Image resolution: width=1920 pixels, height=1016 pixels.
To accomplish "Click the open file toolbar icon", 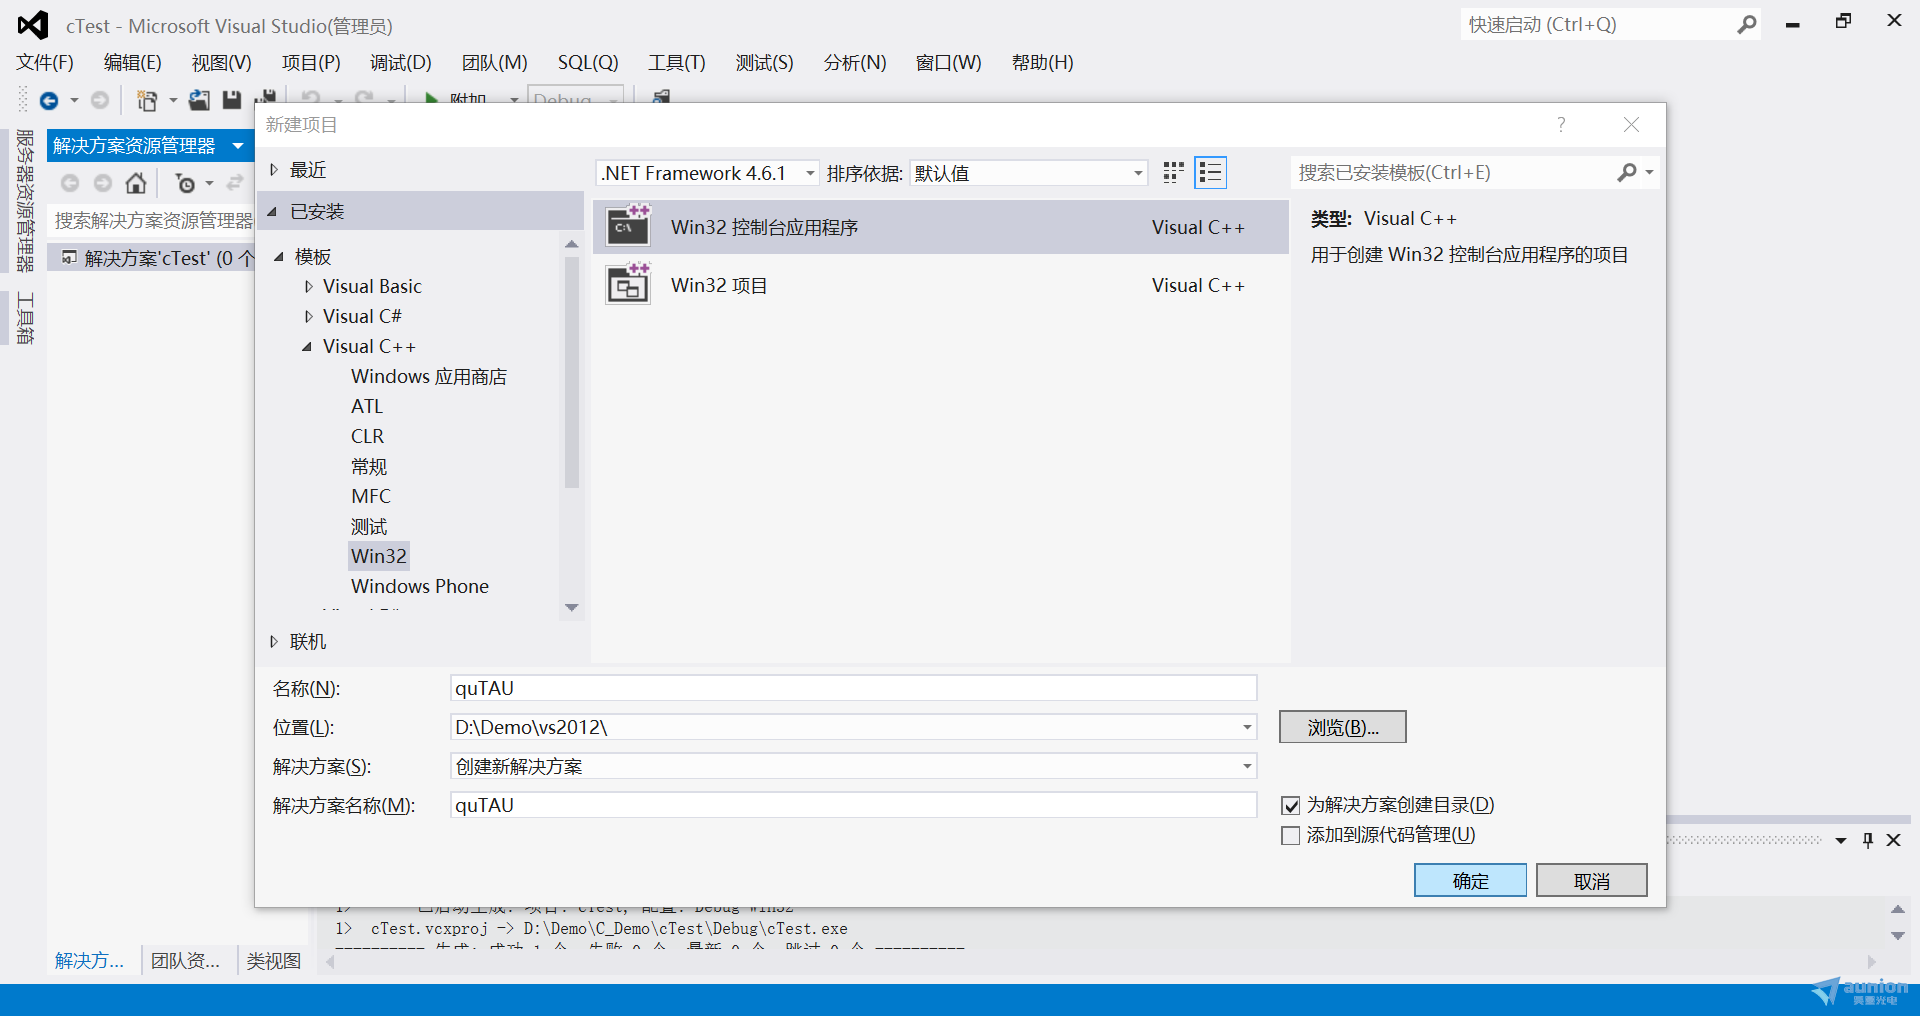I will click(x=199, y=100).
